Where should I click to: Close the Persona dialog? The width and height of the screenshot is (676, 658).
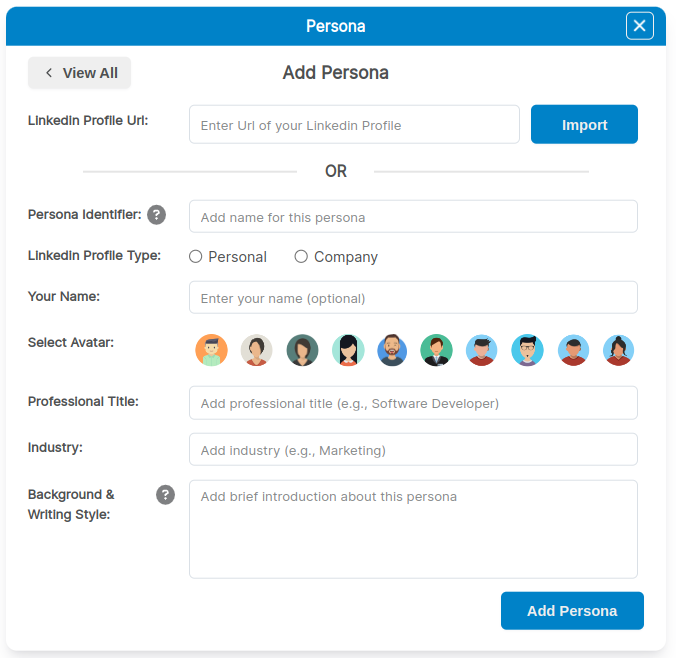pos(639,26)
